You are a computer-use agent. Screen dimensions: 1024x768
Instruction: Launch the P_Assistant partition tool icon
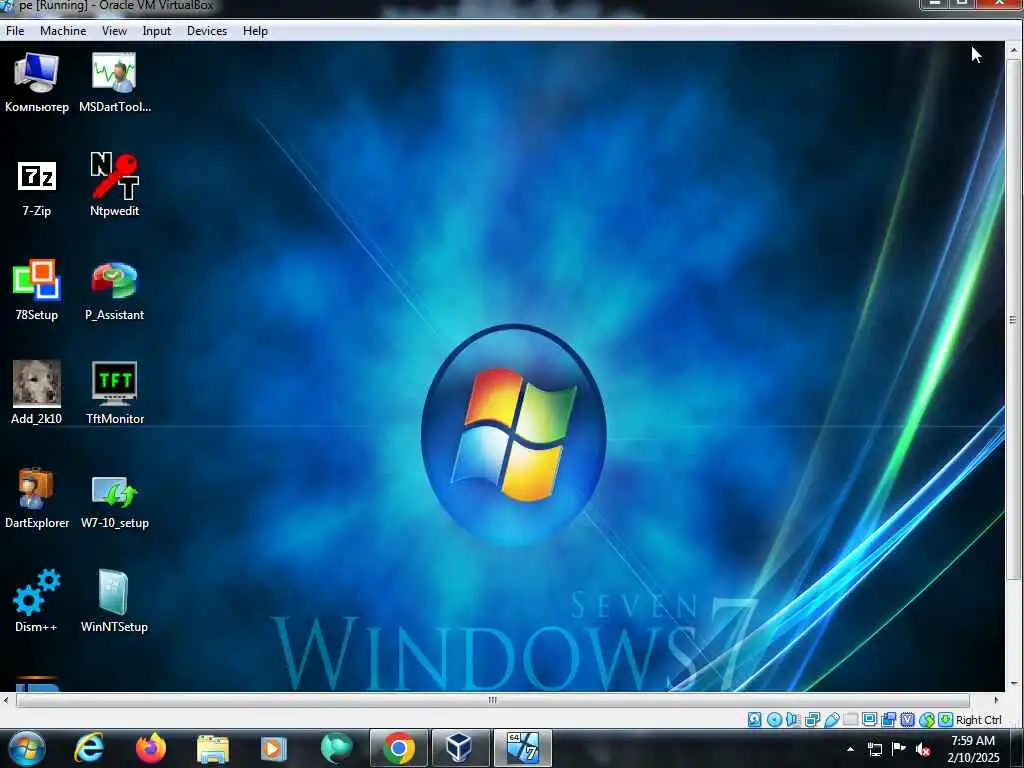point(114,291)
